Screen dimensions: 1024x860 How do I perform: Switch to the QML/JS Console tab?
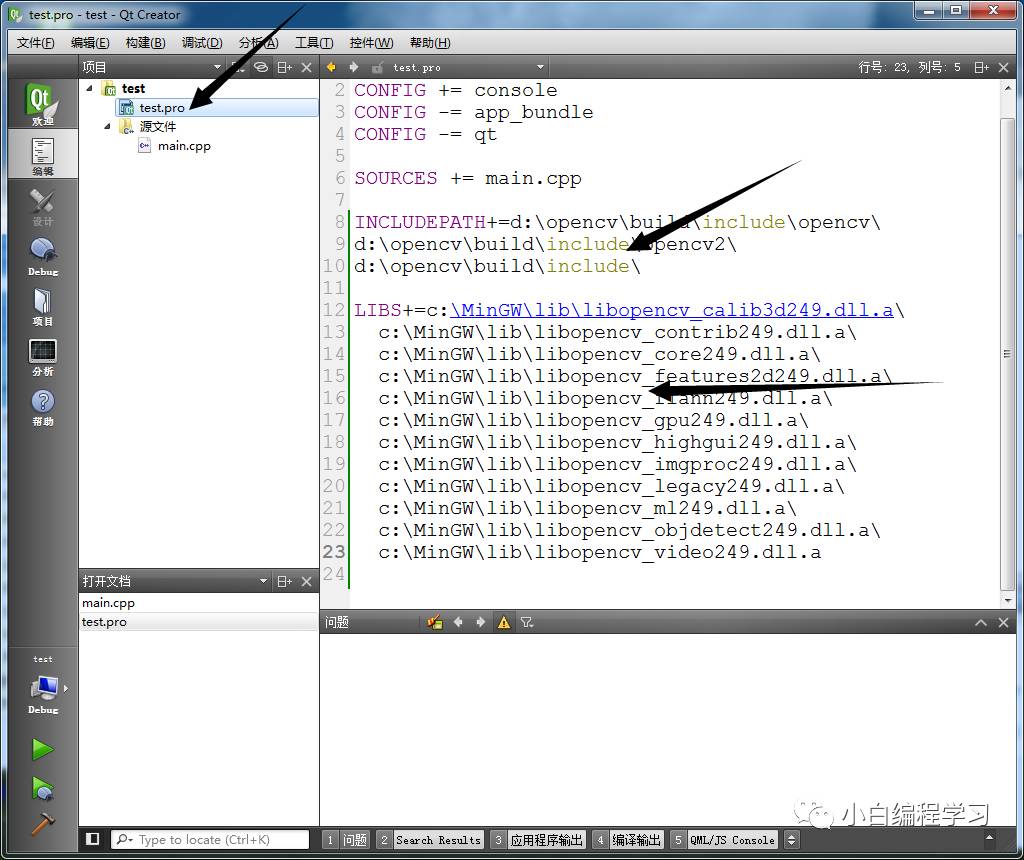[724, 840]
